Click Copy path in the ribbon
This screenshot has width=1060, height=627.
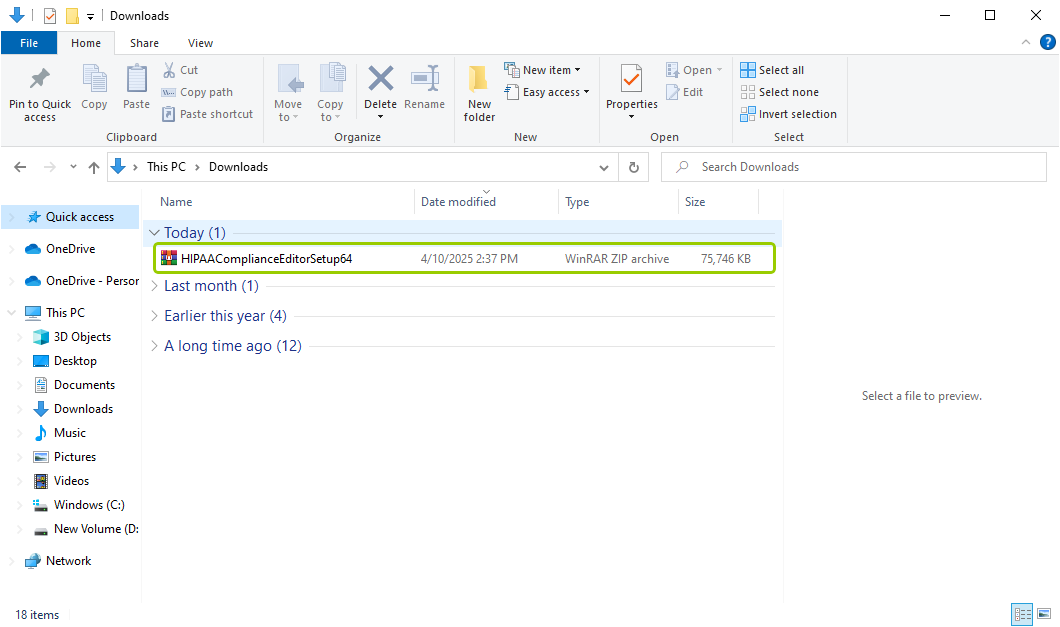pos(197,92)
